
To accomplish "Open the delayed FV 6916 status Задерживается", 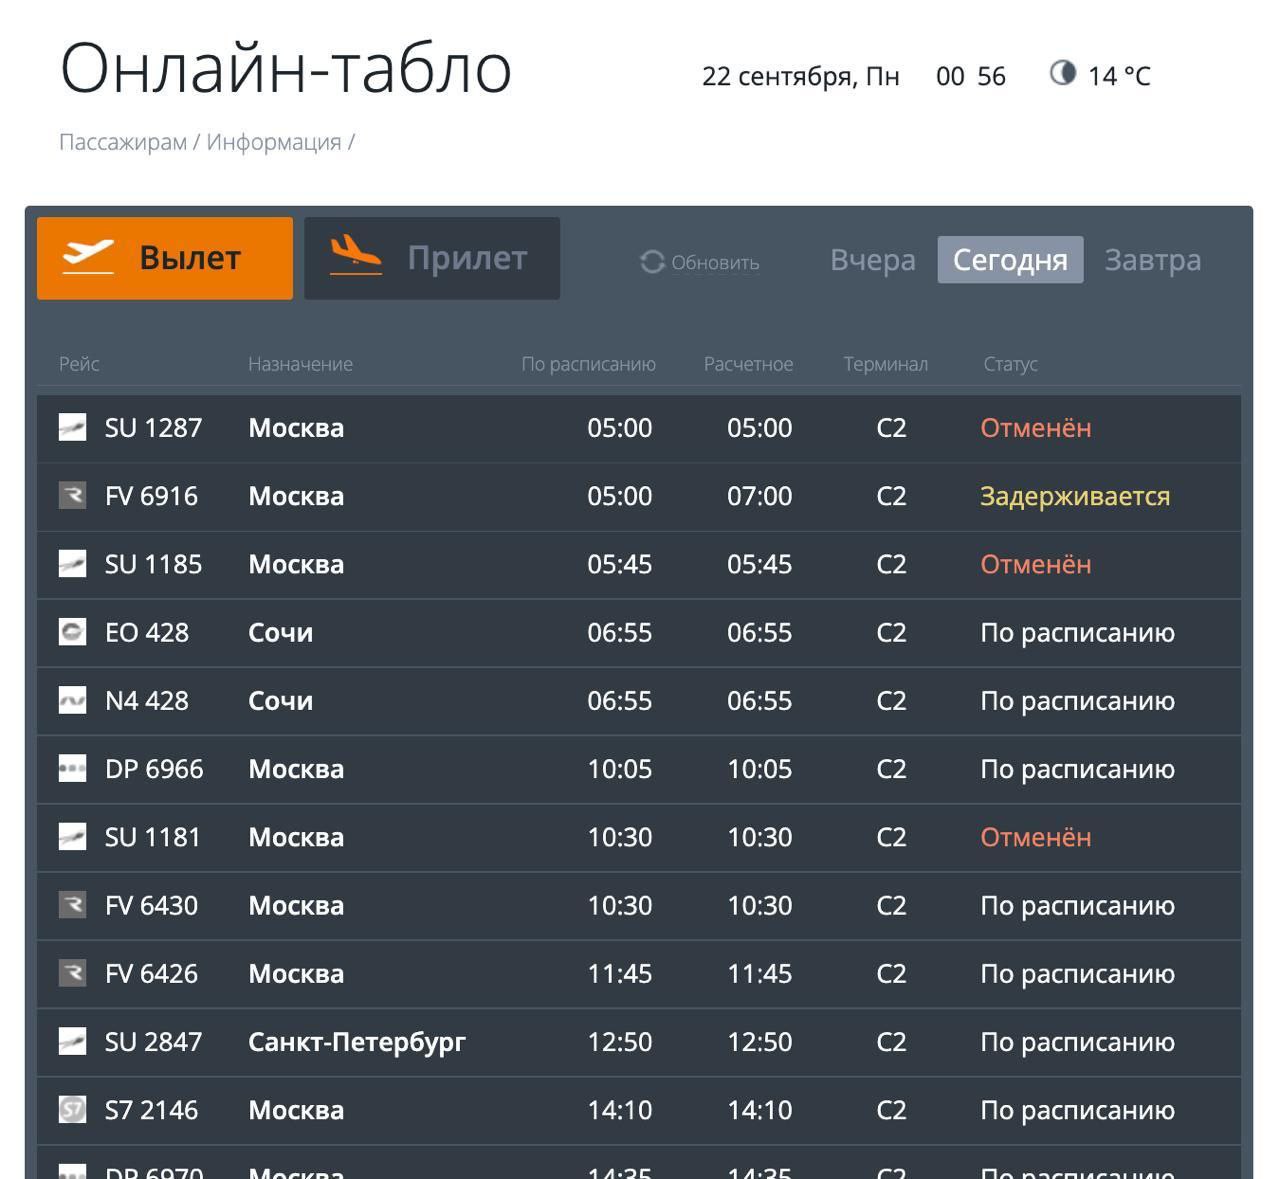I will [1074, 496].
